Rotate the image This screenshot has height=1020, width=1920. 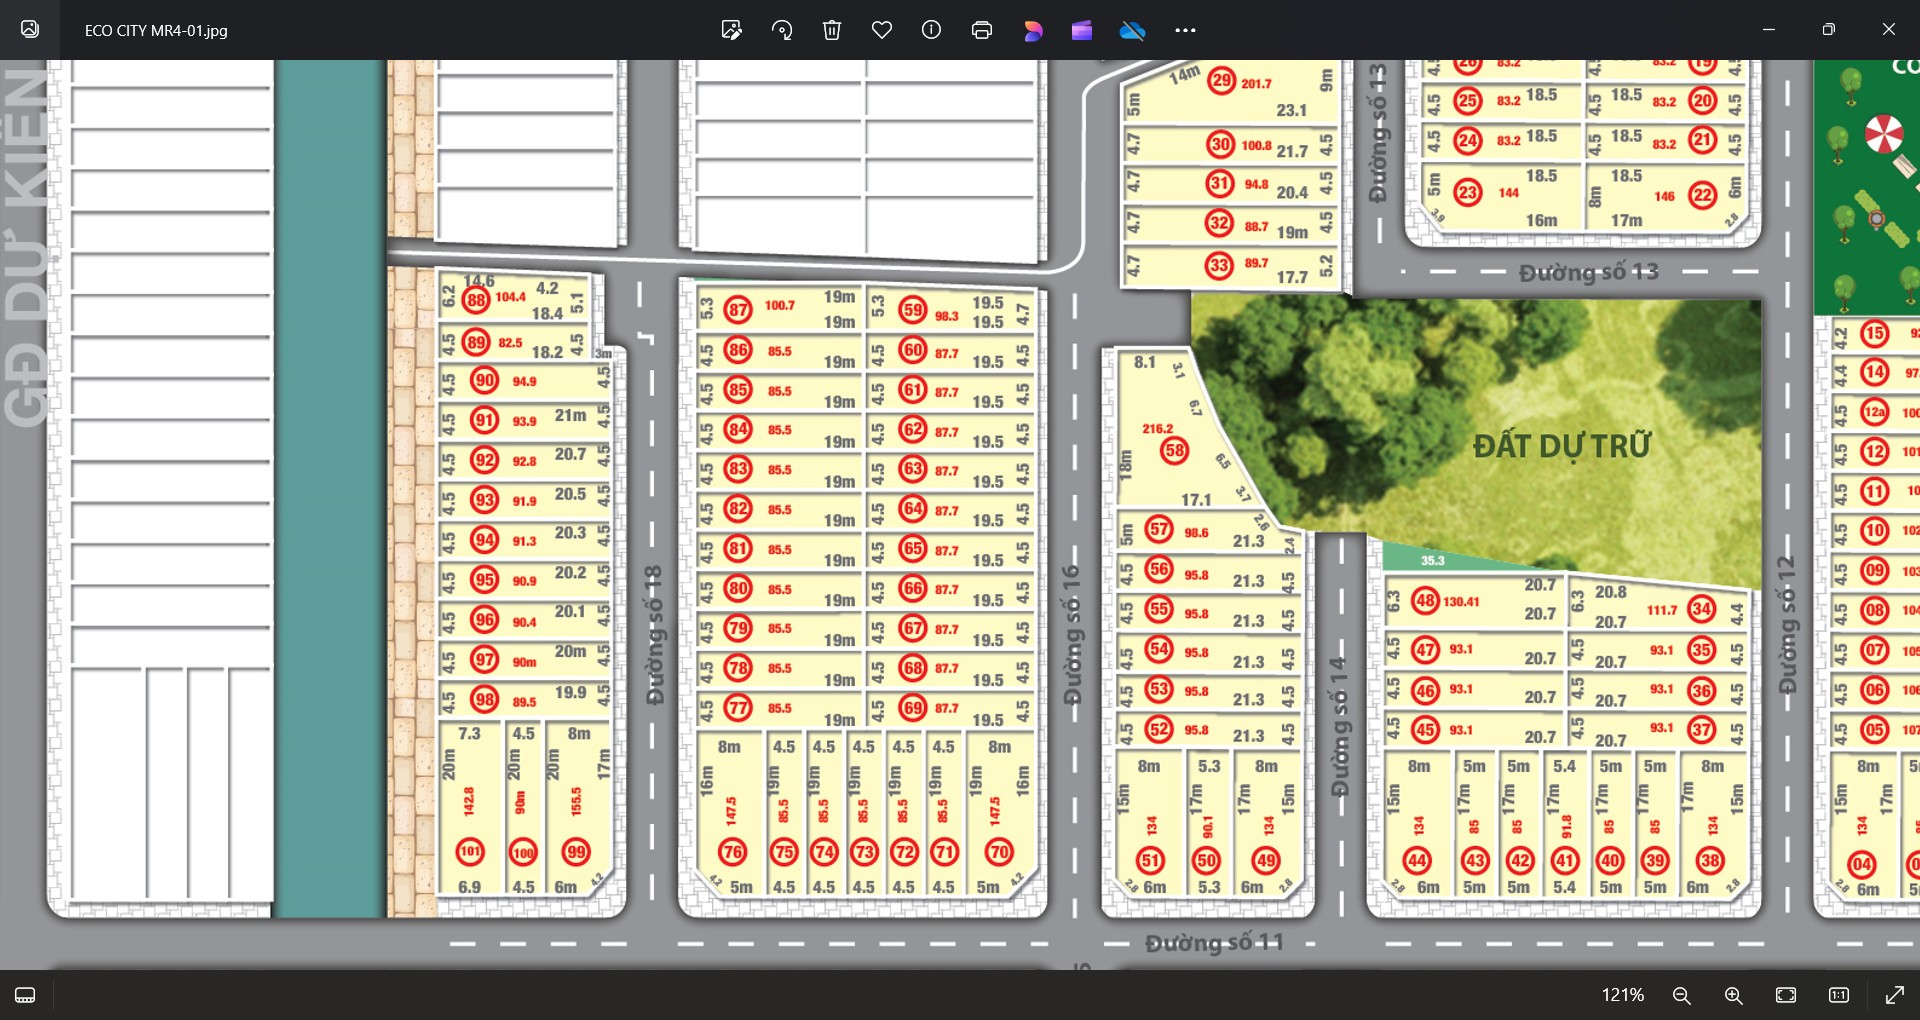click(782, 30)
